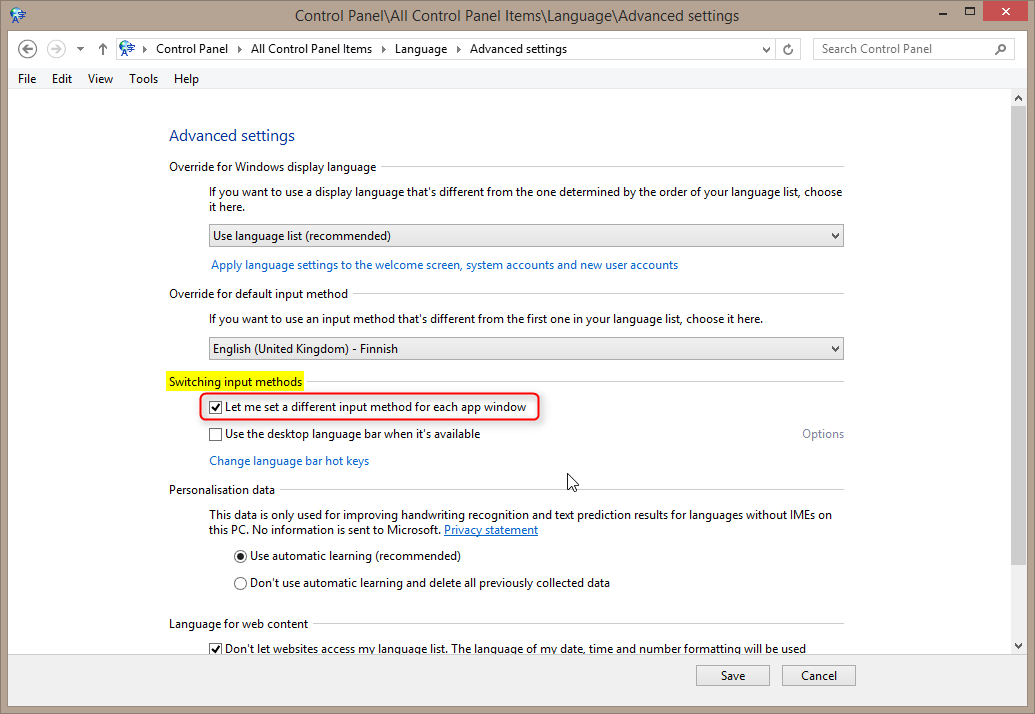Click the Save button
This screenshot has height=714, width=1035.
[732, 675]
